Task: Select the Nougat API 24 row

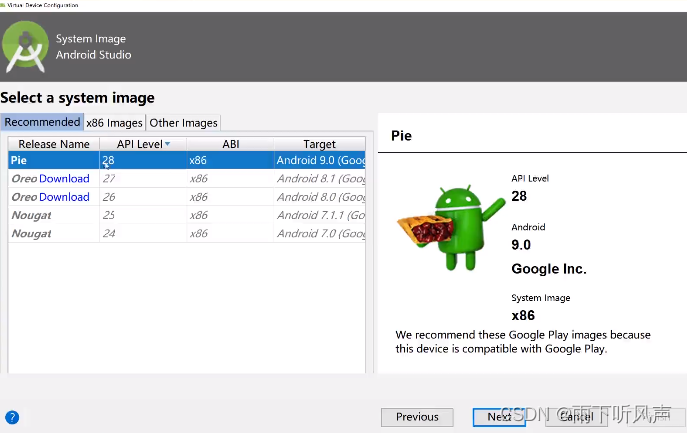Action: click(187, 234)
